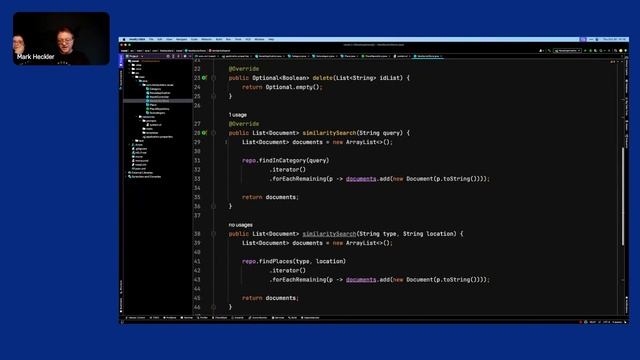Viewport: 640px width, 360px height.
Task: Click the vertical editor scrollbar
Action: tap(622, 196)
